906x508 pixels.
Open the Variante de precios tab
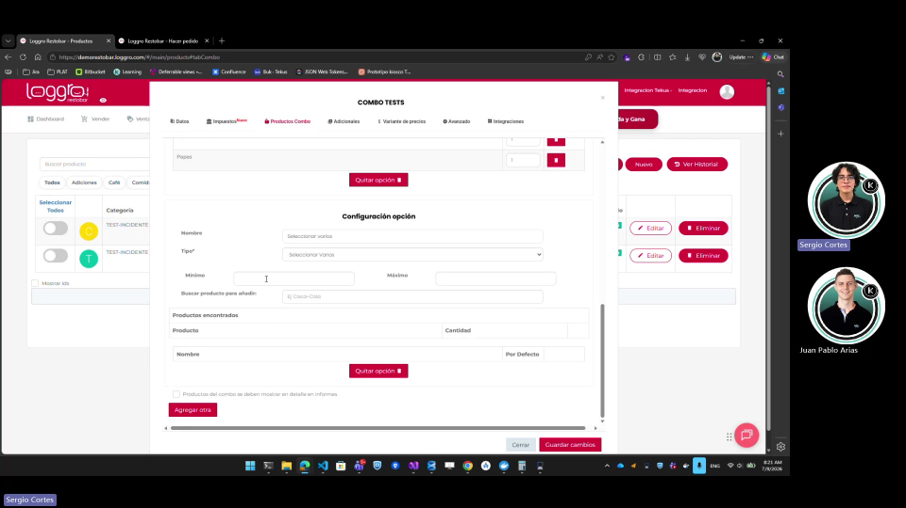pyautogui.click(x=402, y=121)
